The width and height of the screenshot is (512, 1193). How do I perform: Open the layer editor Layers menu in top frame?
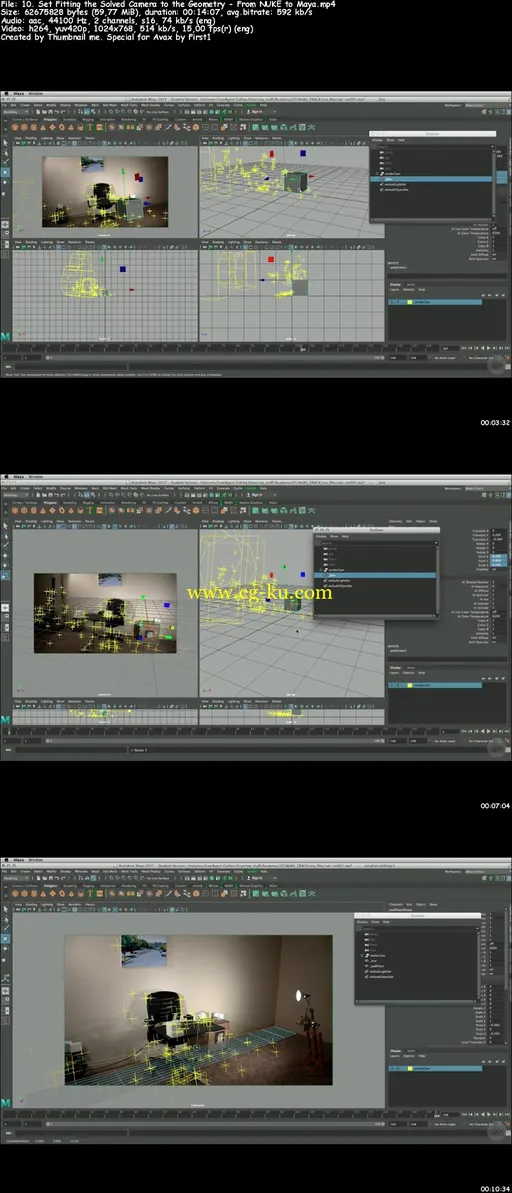click(395, 289)
